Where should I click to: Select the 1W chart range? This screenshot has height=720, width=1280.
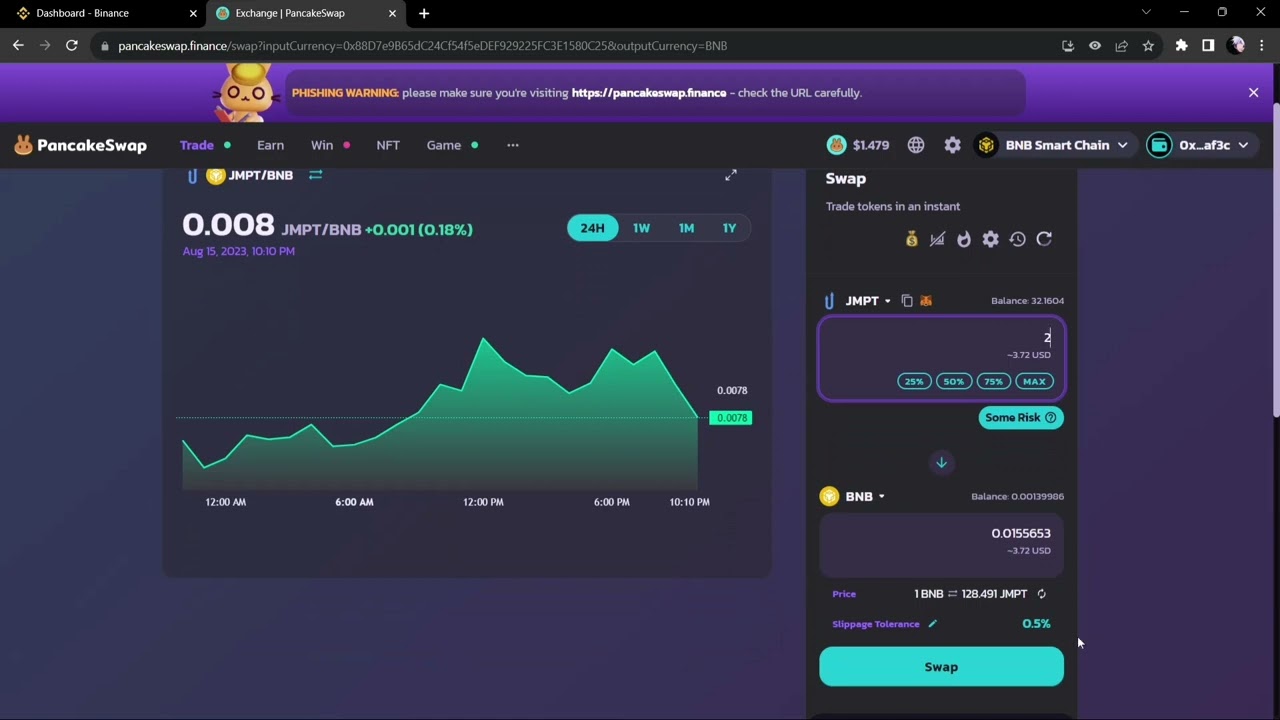pyautogui.click(x=641, y=228)
